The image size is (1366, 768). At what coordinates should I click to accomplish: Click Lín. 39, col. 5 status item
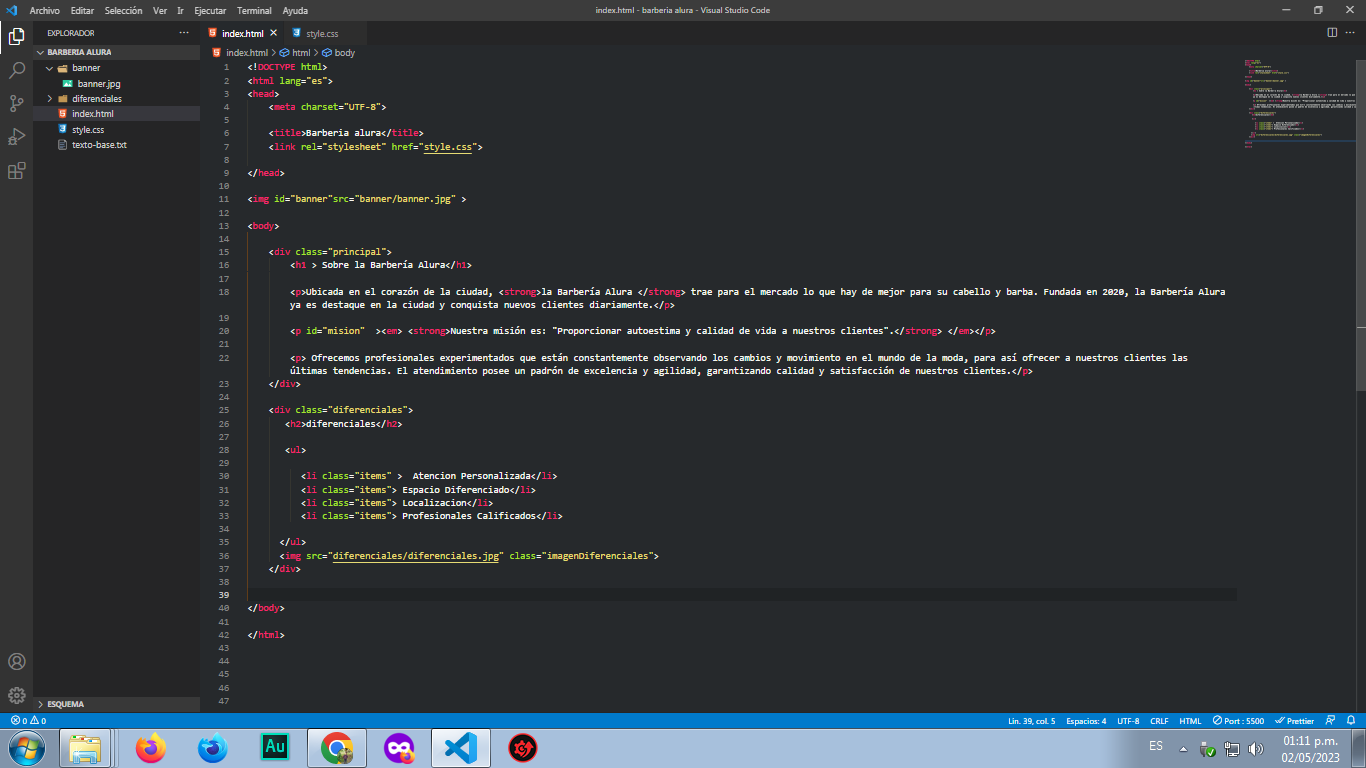point(1032,720)
